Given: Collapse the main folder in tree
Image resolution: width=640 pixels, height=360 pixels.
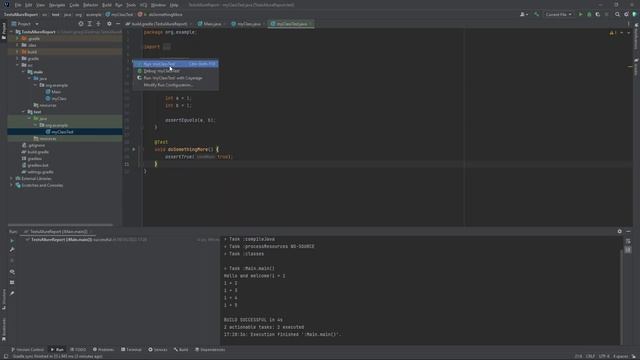Looking at the screenshot, I should (24, 72).
